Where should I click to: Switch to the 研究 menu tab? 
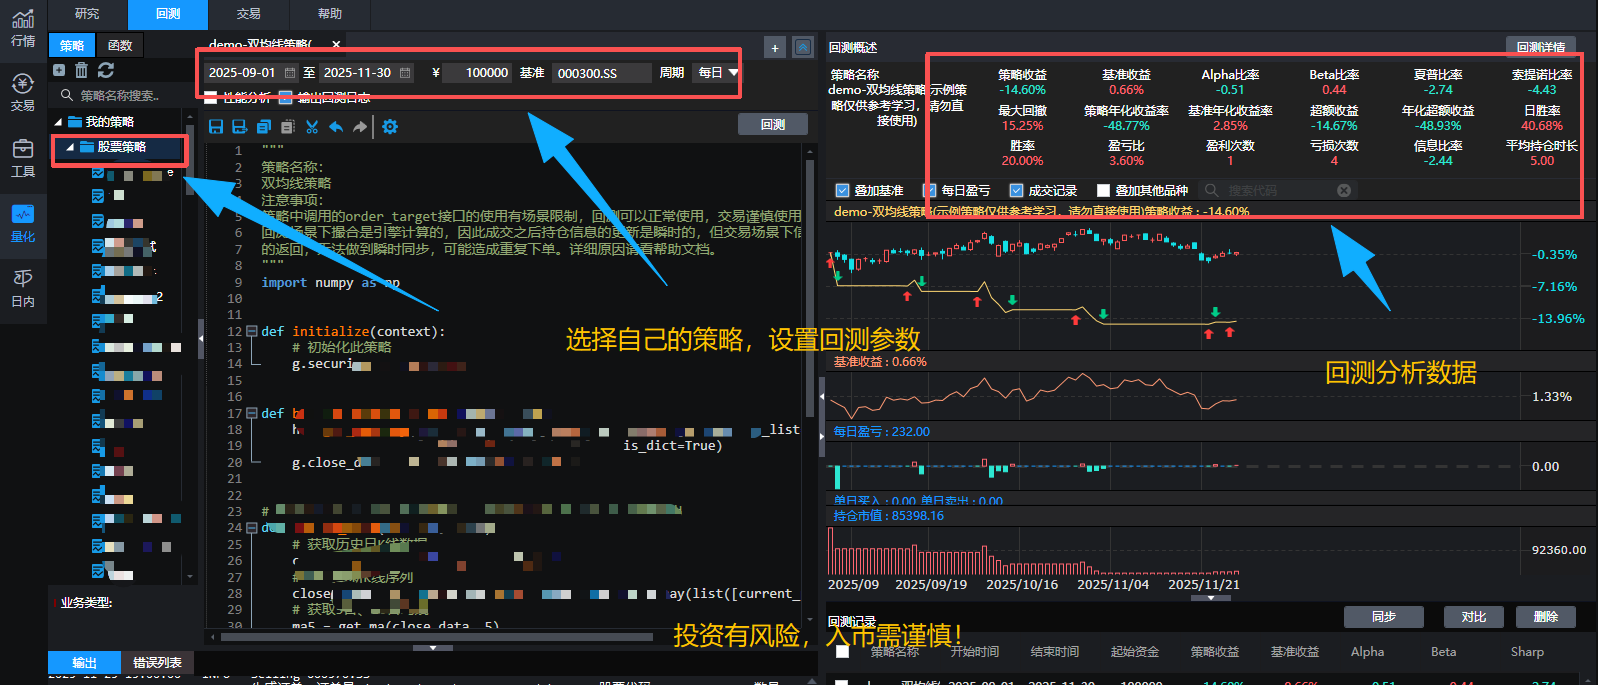pyautogui.click(x=87, y=14)
